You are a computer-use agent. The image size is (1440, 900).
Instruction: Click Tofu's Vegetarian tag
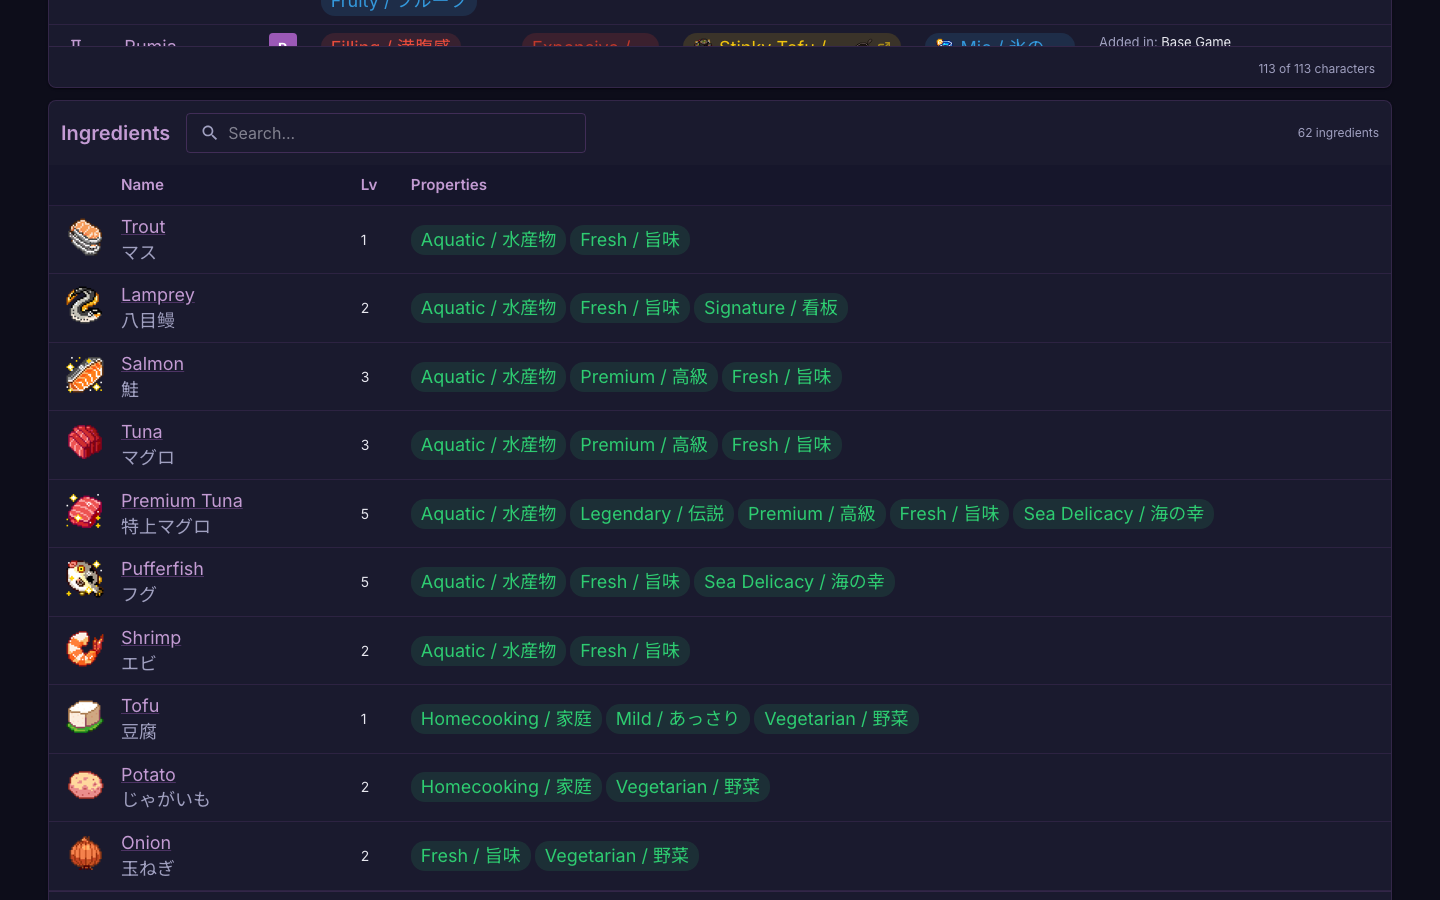coord(836,719)
